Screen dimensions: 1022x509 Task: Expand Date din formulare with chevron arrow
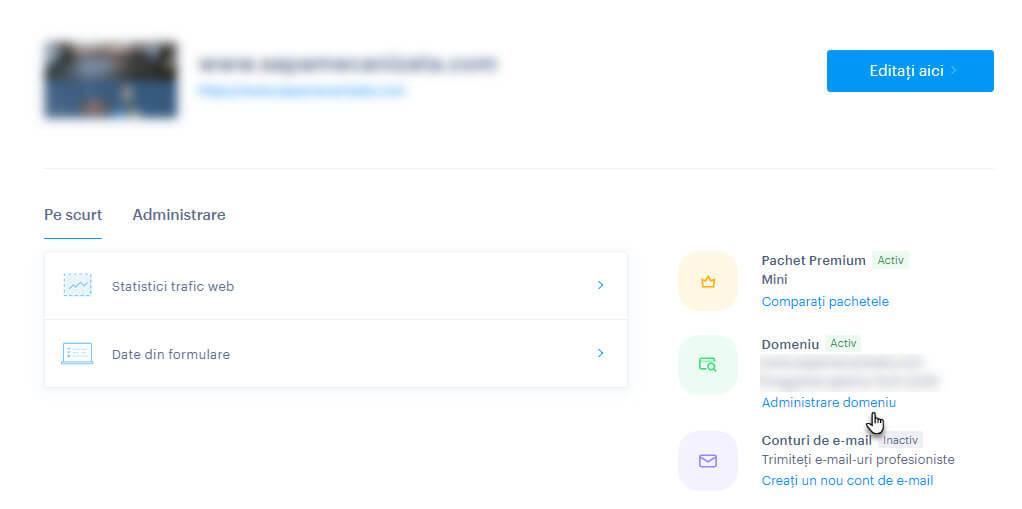(x=600, y=353)
